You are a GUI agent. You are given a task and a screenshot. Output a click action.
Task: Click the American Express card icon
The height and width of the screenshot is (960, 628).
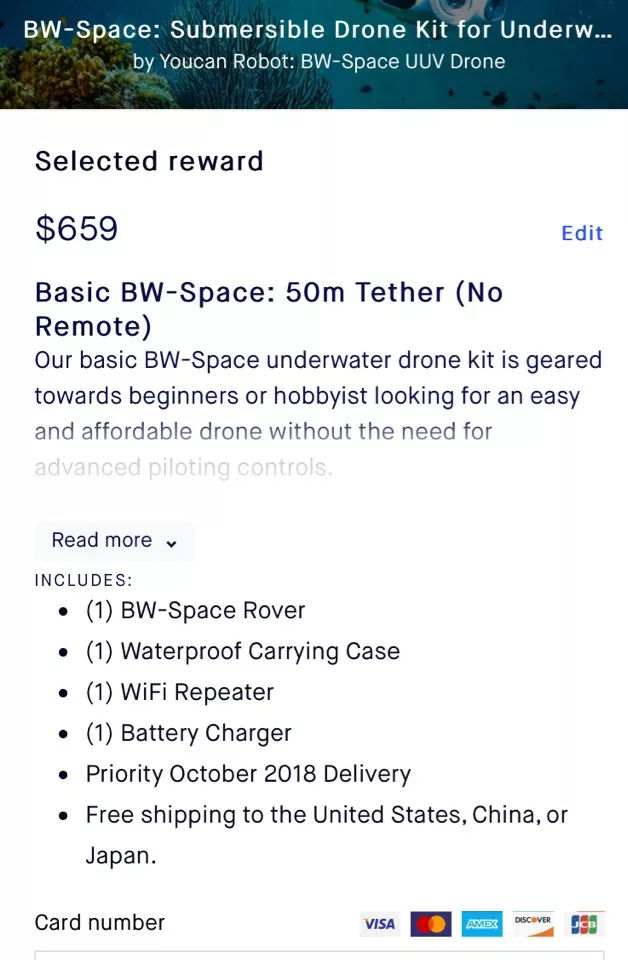483,923
